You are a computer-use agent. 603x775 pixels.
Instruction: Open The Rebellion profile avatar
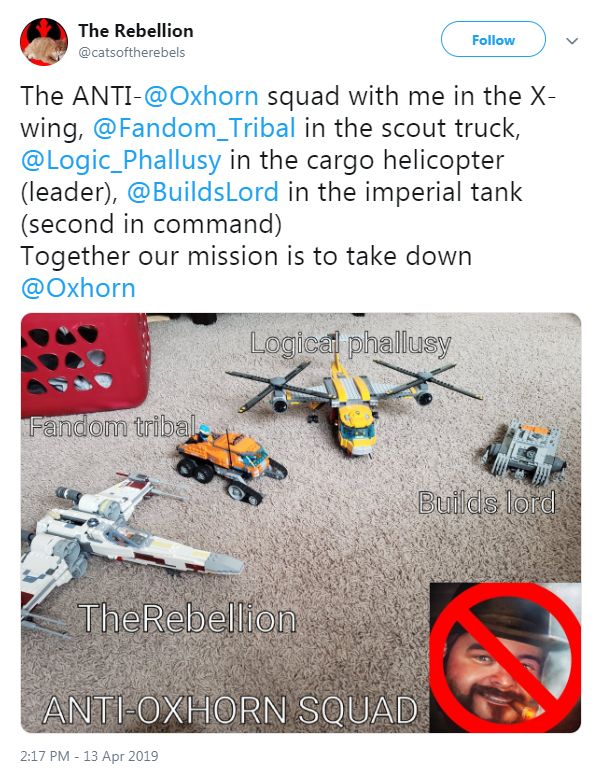click(44, 42)
